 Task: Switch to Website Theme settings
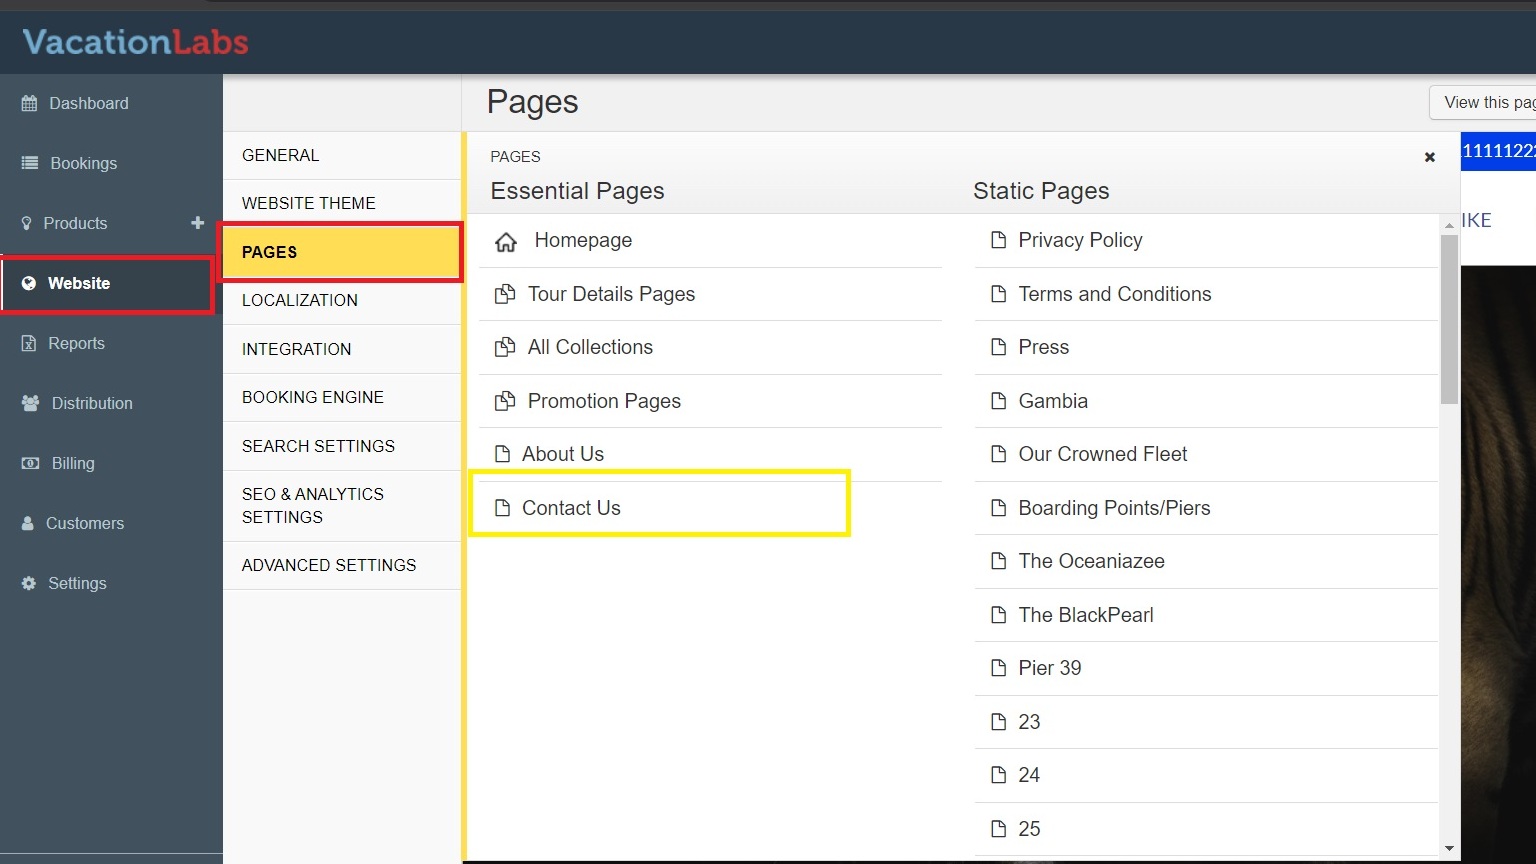click(x=309, y=203)
